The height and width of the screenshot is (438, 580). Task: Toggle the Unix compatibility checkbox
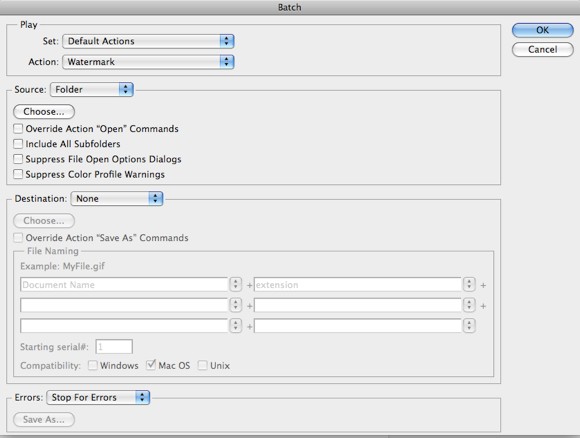[202, 365]
